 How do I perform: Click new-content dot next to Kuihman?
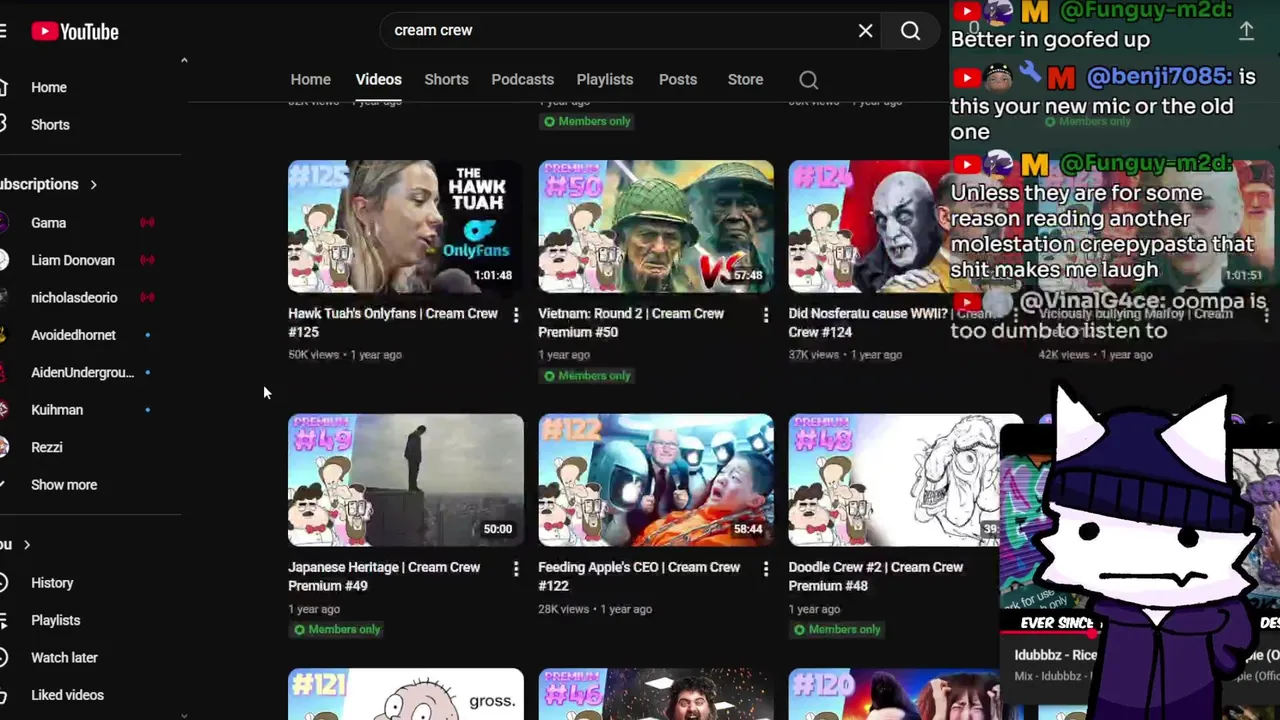[148, 410]
